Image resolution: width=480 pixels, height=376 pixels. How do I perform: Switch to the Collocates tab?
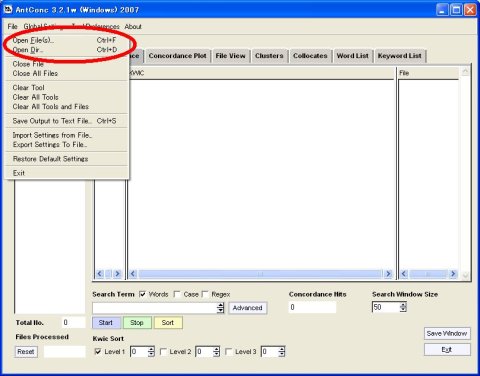pos(310,56)
